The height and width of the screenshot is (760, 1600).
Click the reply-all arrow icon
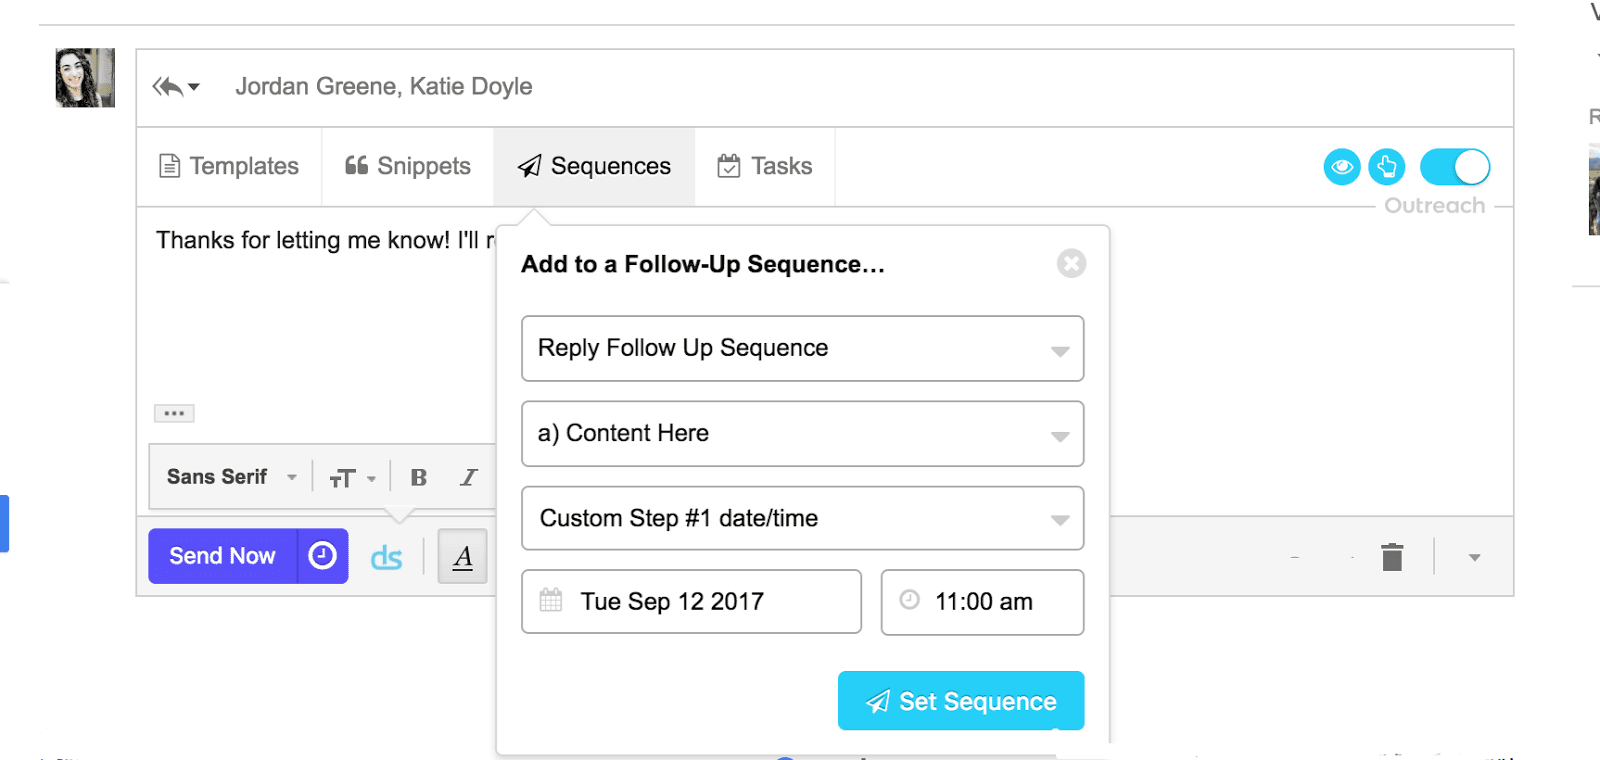pyautogui.click(x=168, y=87)
